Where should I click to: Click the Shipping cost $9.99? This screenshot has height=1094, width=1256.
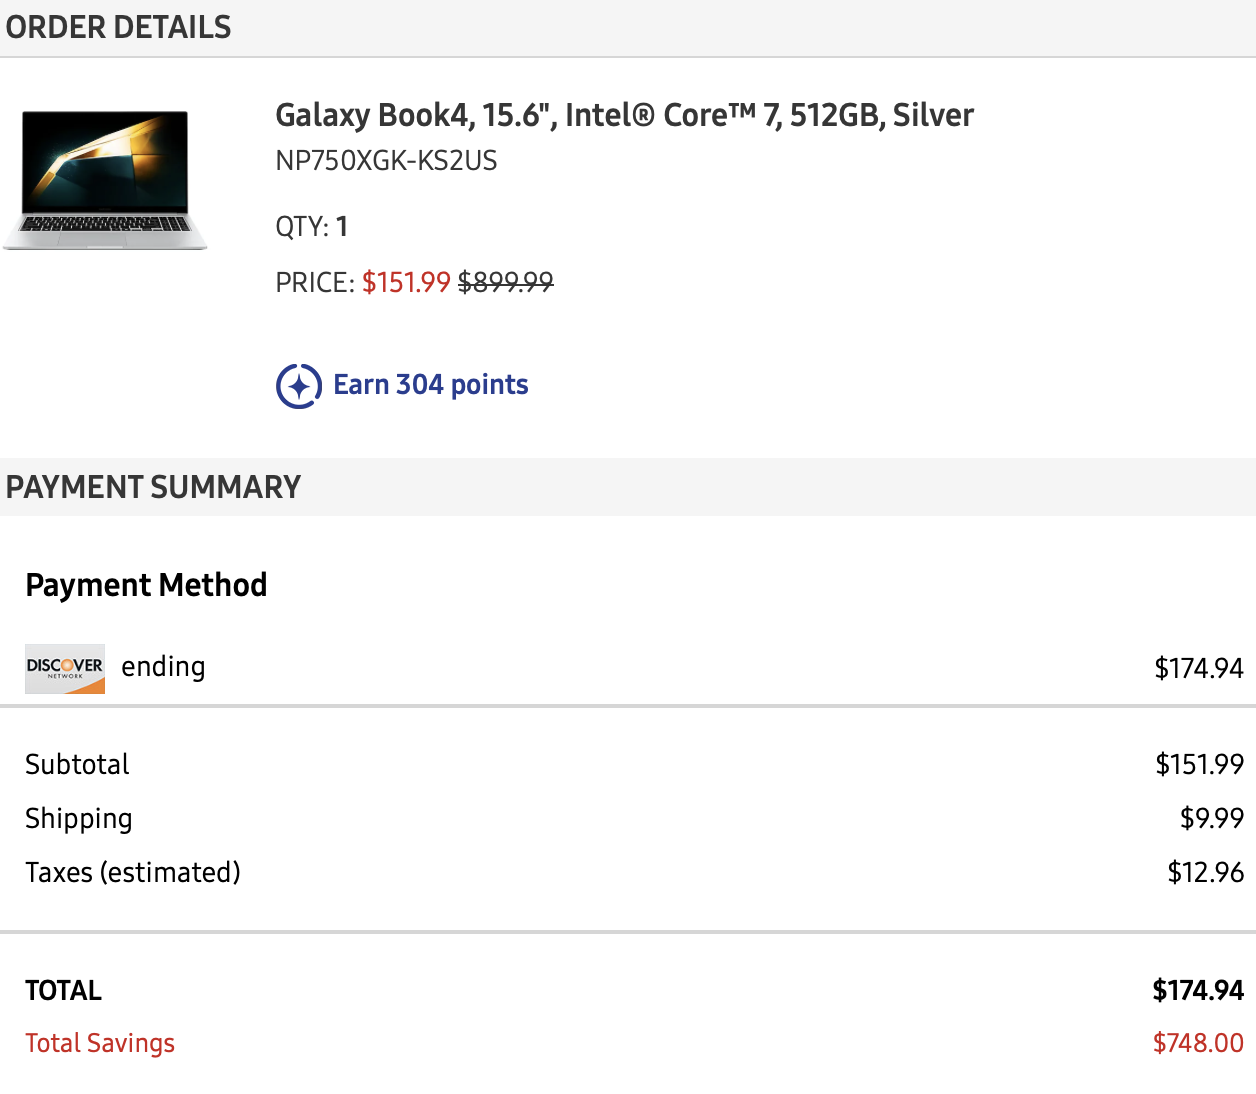point(1211,818)
